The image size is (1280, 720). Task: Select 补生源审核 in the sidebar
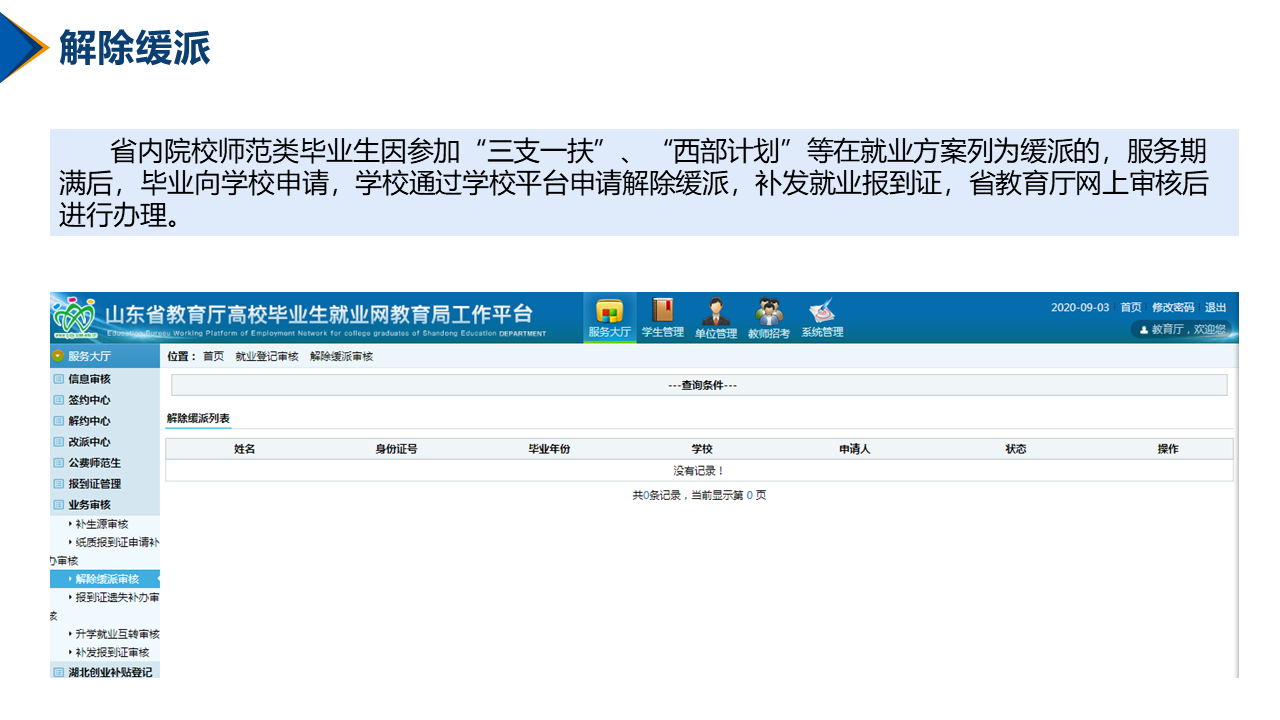pyautogui.click(x=101, y=524)
